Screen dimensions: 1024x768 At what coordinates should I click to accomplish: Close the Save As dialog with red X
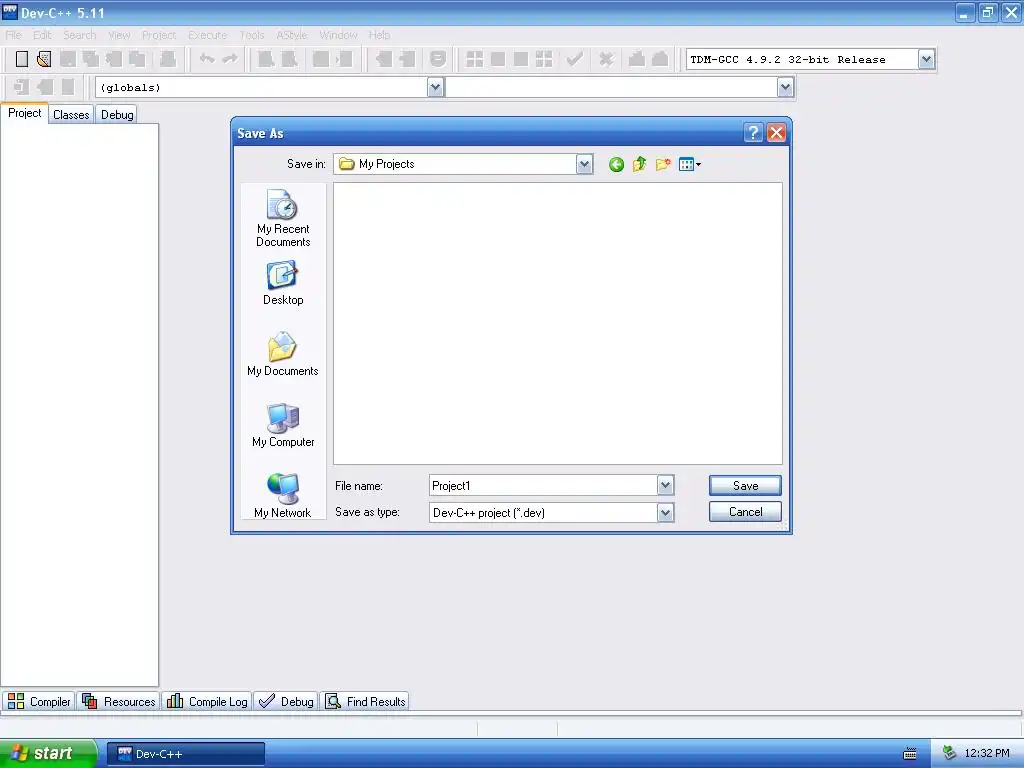[776, 133]
